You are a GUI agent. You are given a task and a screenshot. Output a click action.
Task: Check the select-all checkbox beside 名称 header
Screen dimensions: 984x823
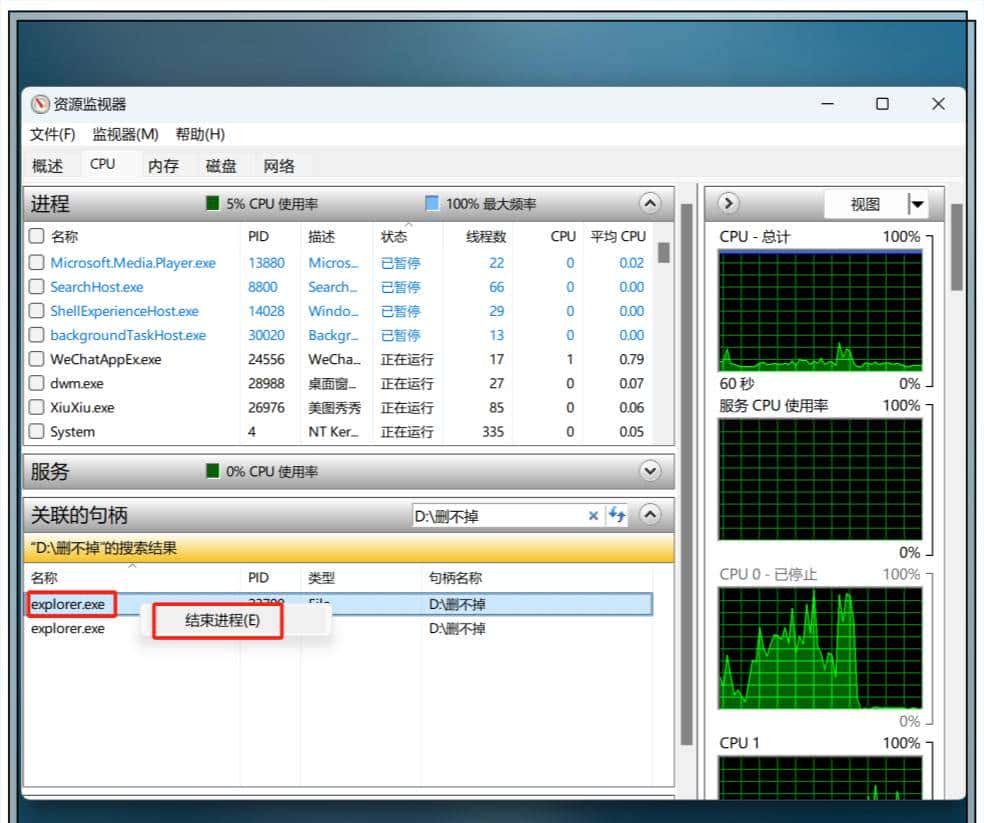37,237
